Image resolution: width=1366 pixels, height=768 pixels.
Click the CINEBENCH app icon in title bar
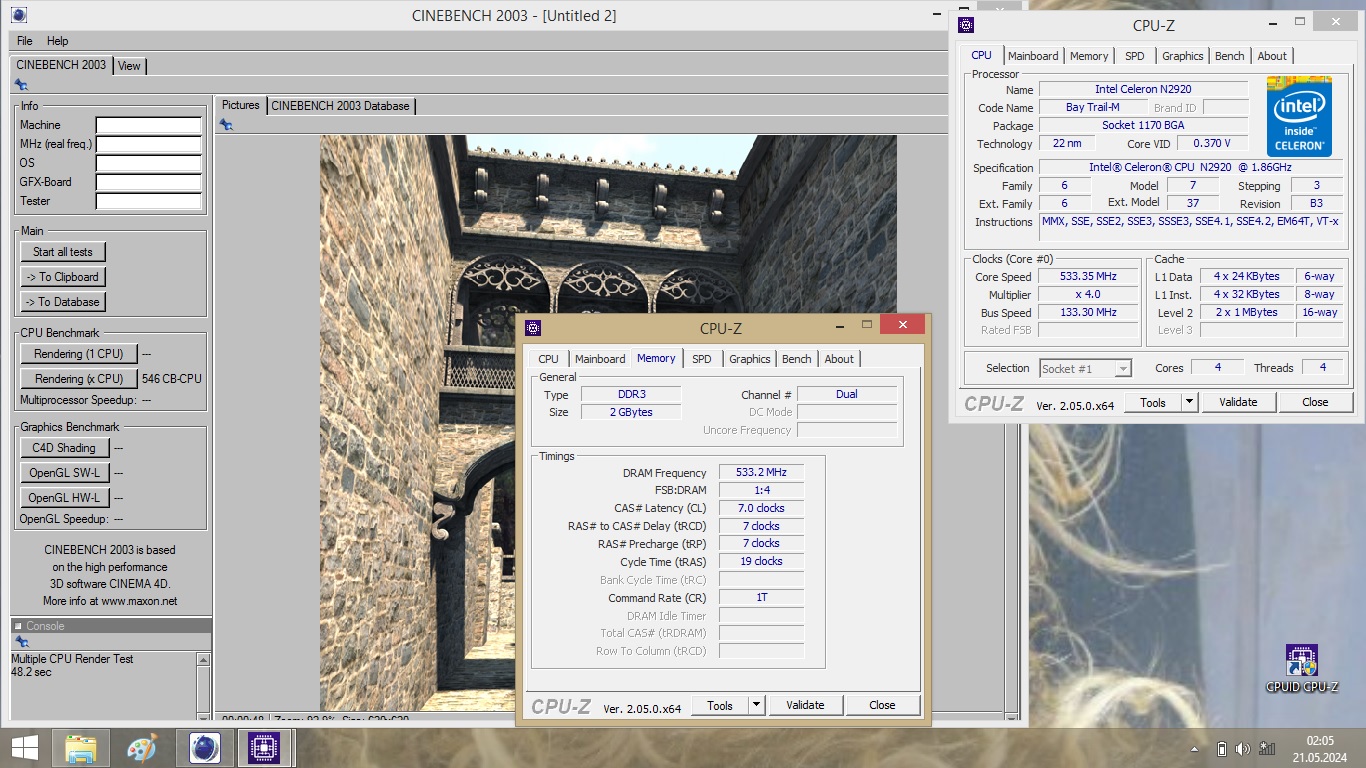[x=19, y=15]
